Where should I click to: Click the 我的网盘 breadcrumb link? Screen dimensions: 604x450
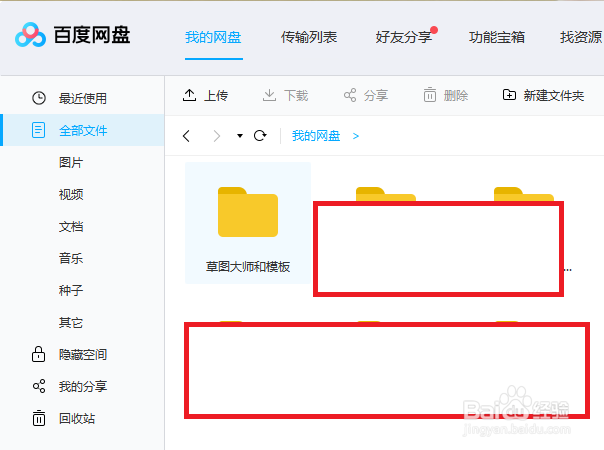[316, 136]
